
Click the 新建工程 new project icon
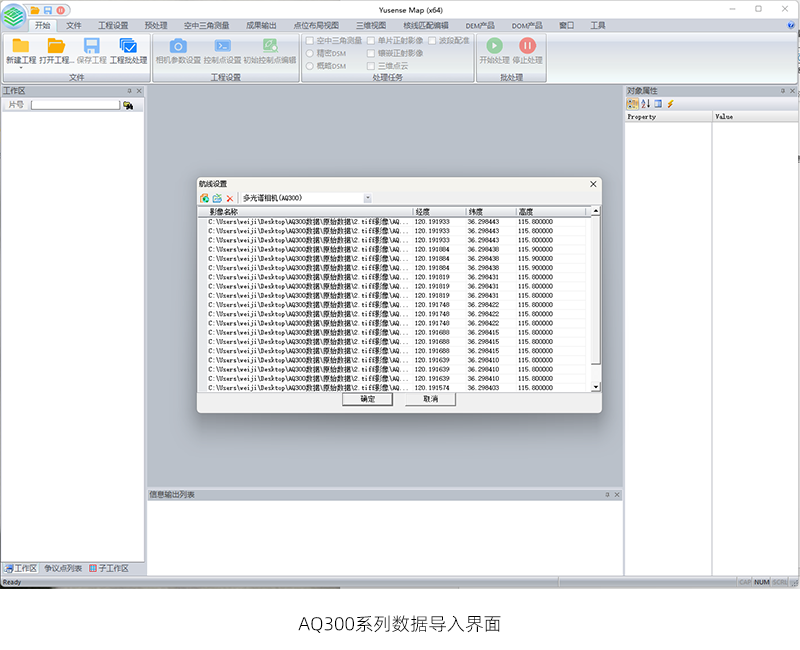point(20,46)
